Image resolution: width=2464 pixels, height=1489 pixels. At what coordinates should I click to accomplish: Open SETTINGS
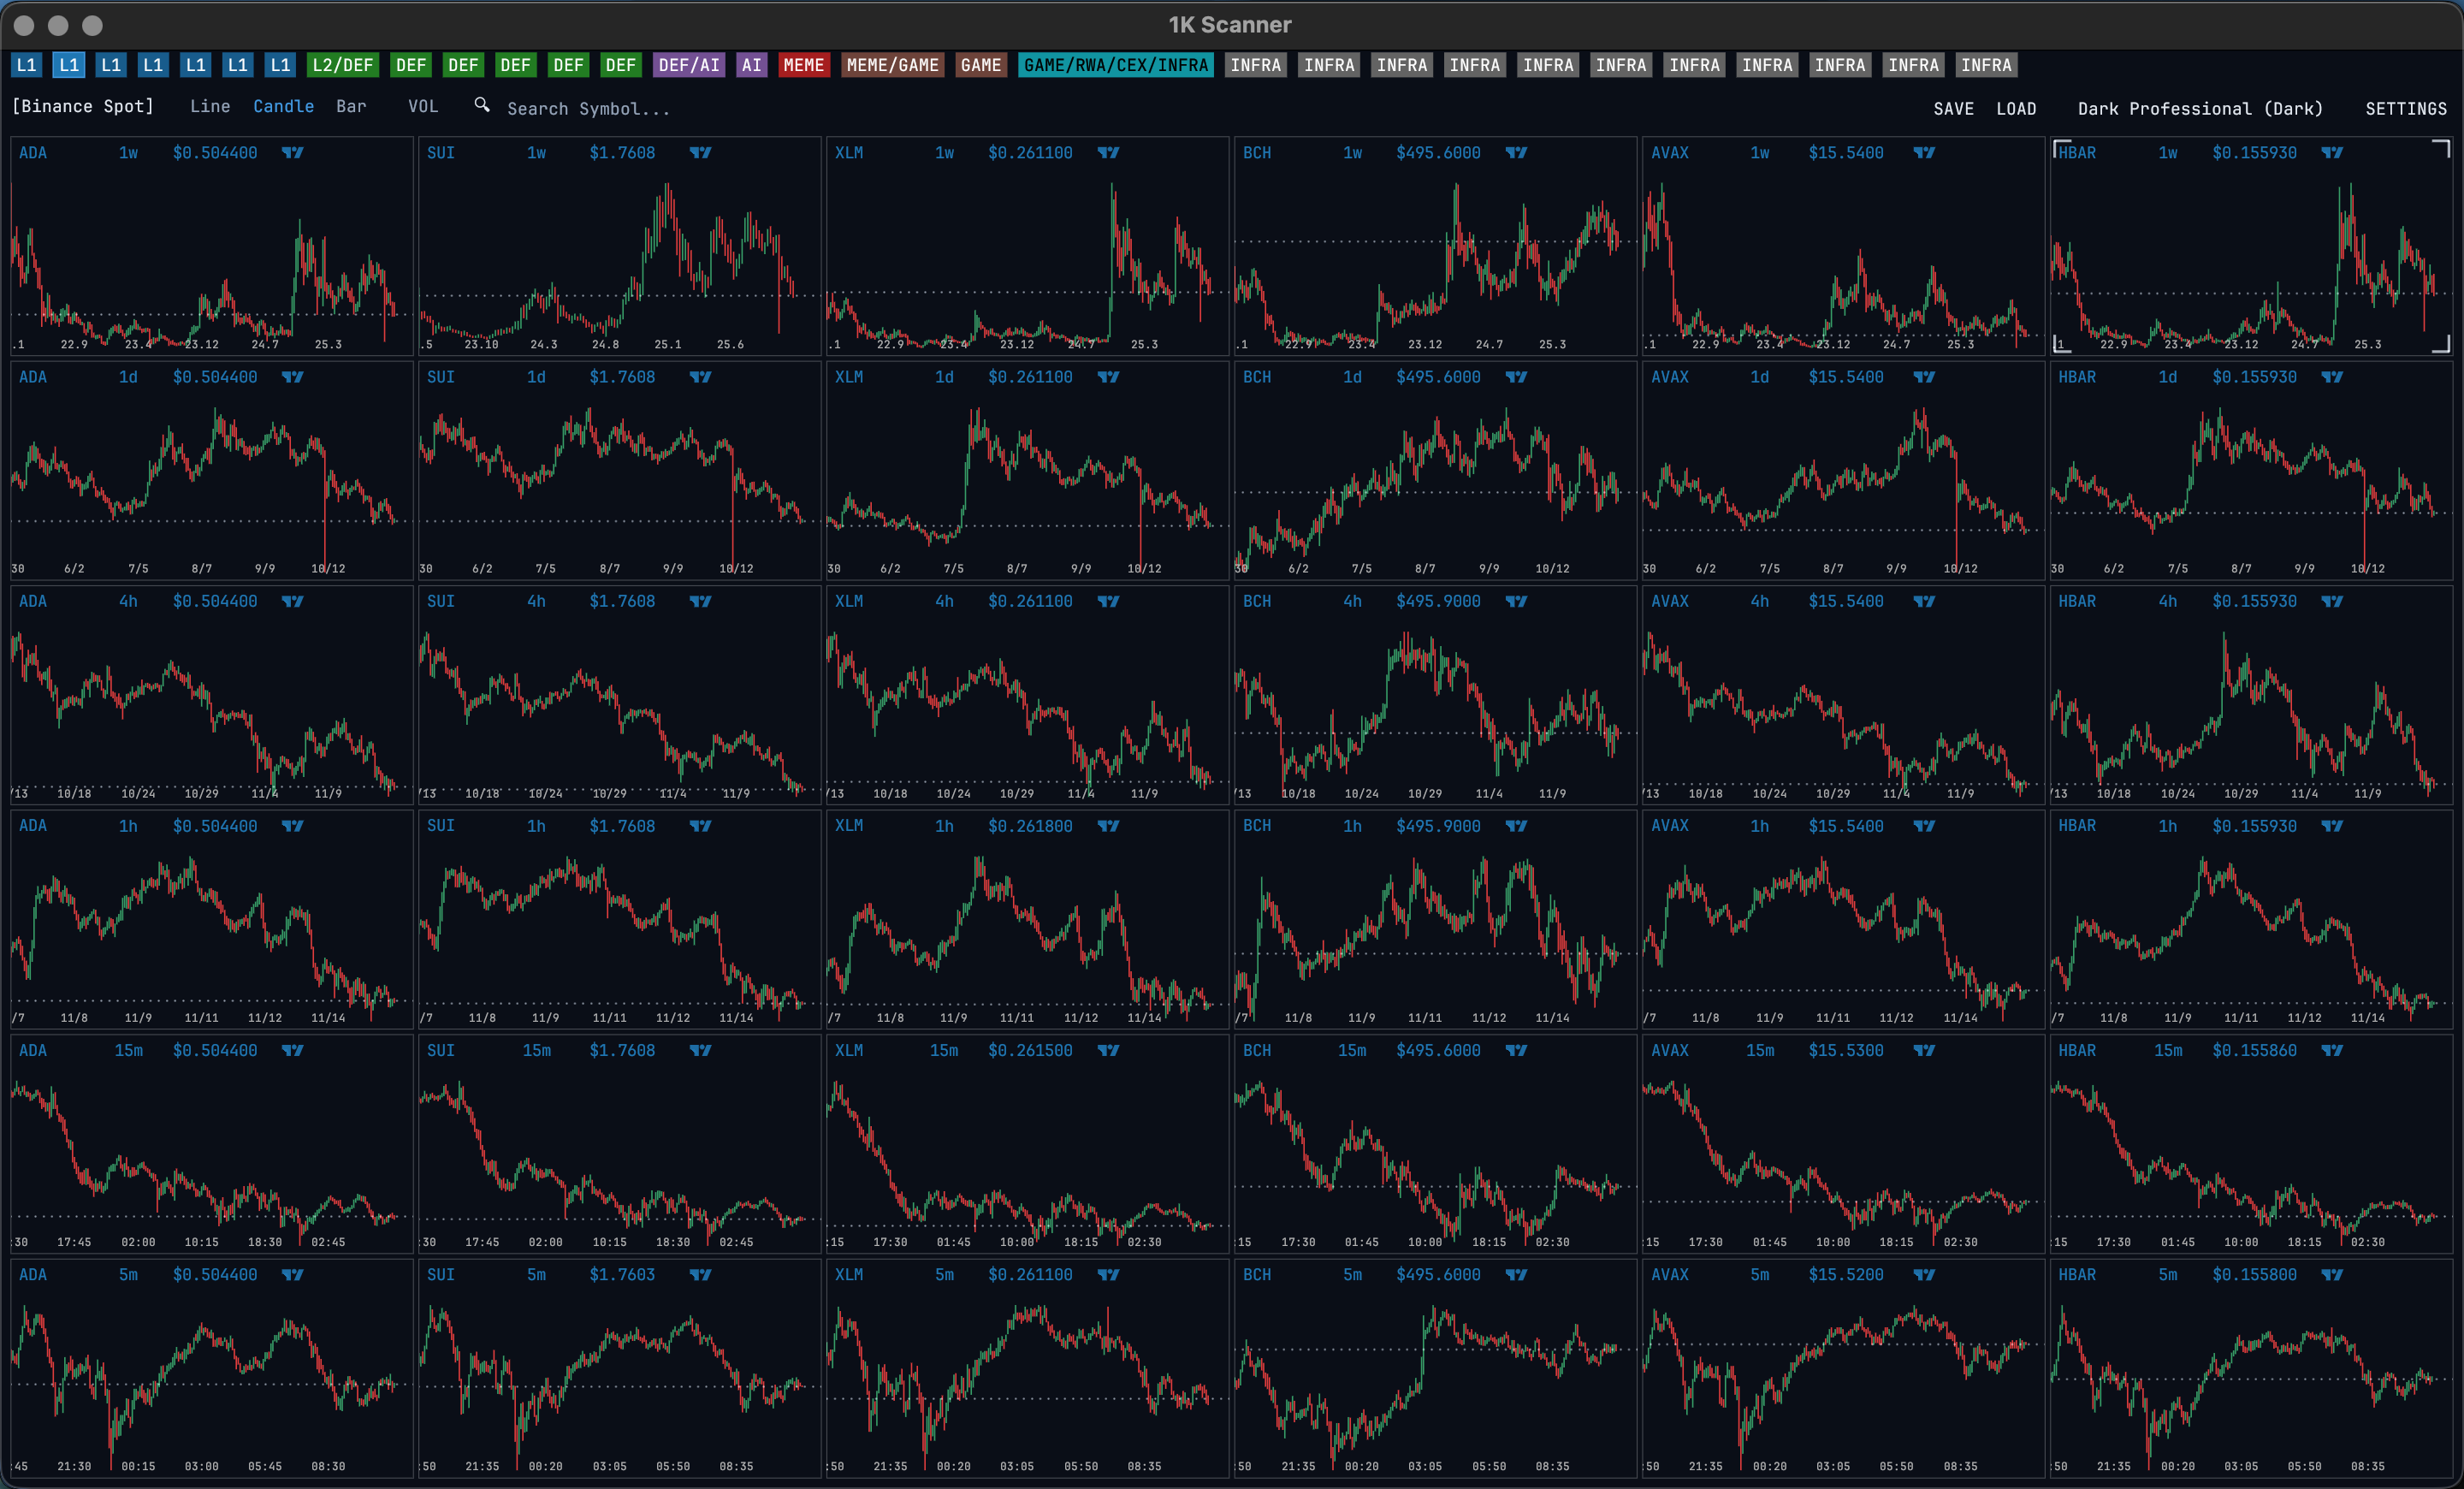click(2406, 108)
